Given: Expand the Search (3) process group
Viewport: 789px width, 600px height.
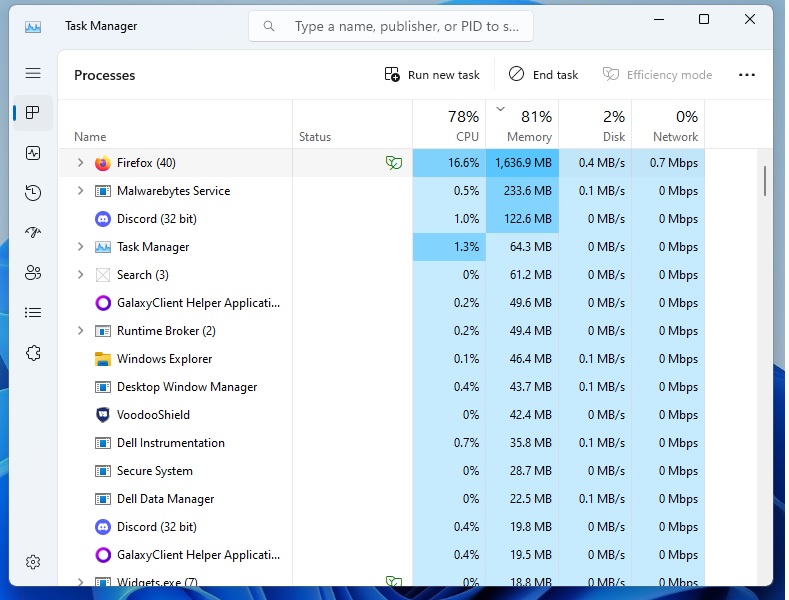Looking at the screenshot, I should point(81,275).
